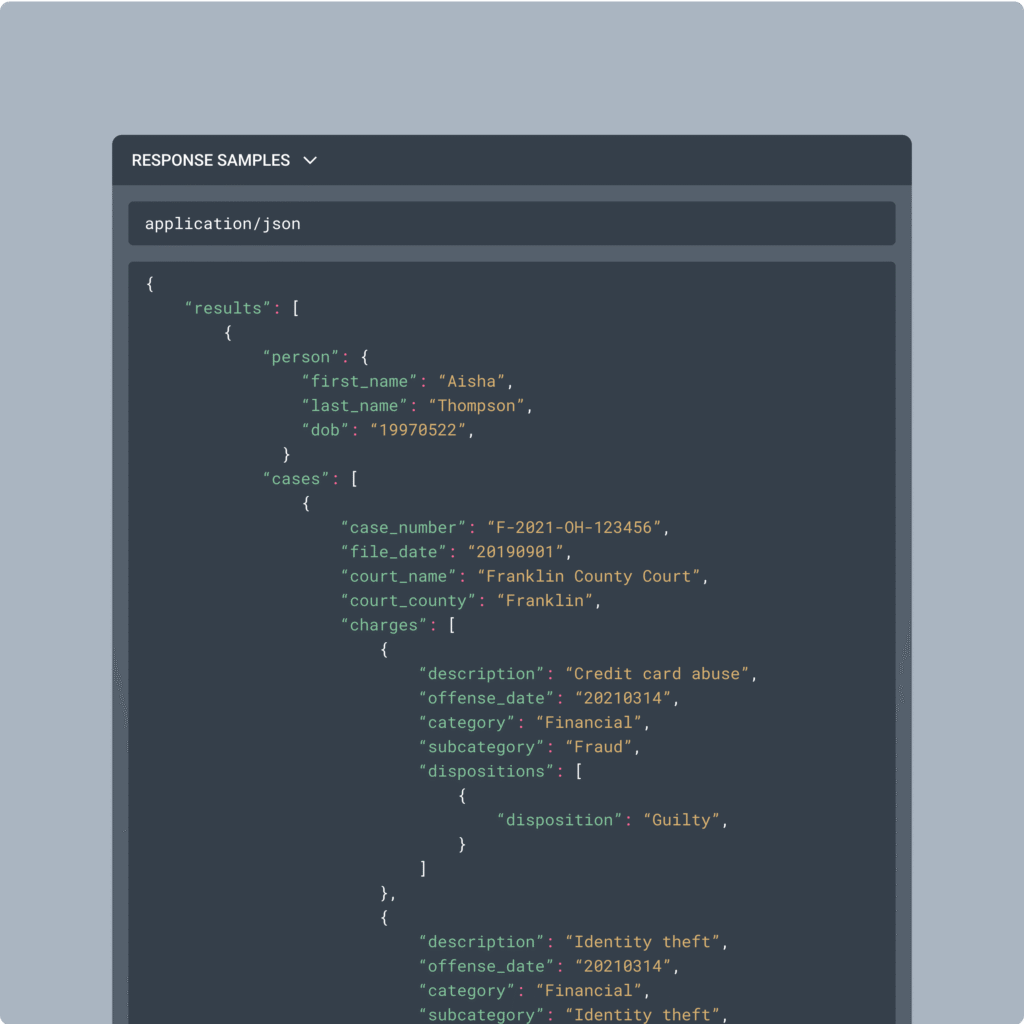Click the "first_name" key
The width and height of the screenshot is (1024, 1024).
(359, 381)
